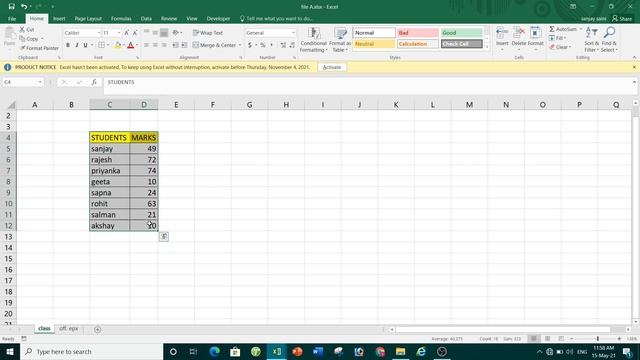The height and width of the screenshot is (360, 640).
Task: Apply Percent Style format
Action: click(x=263, y=45)
